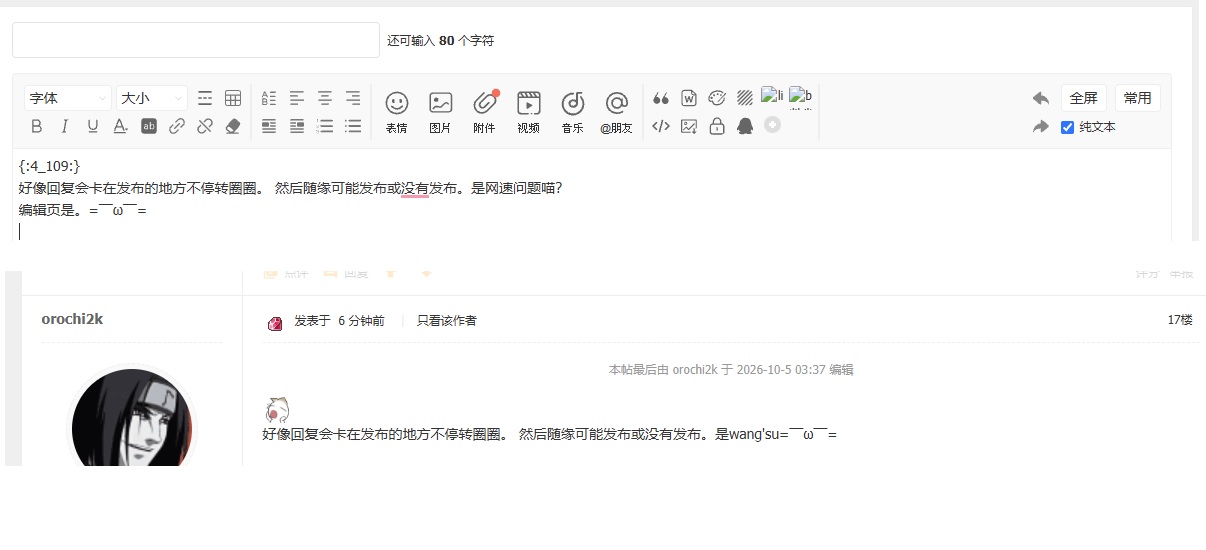This screenshot has width=1206, height=550.
Task: Float content to the left
Action: (x=268, y=126)
